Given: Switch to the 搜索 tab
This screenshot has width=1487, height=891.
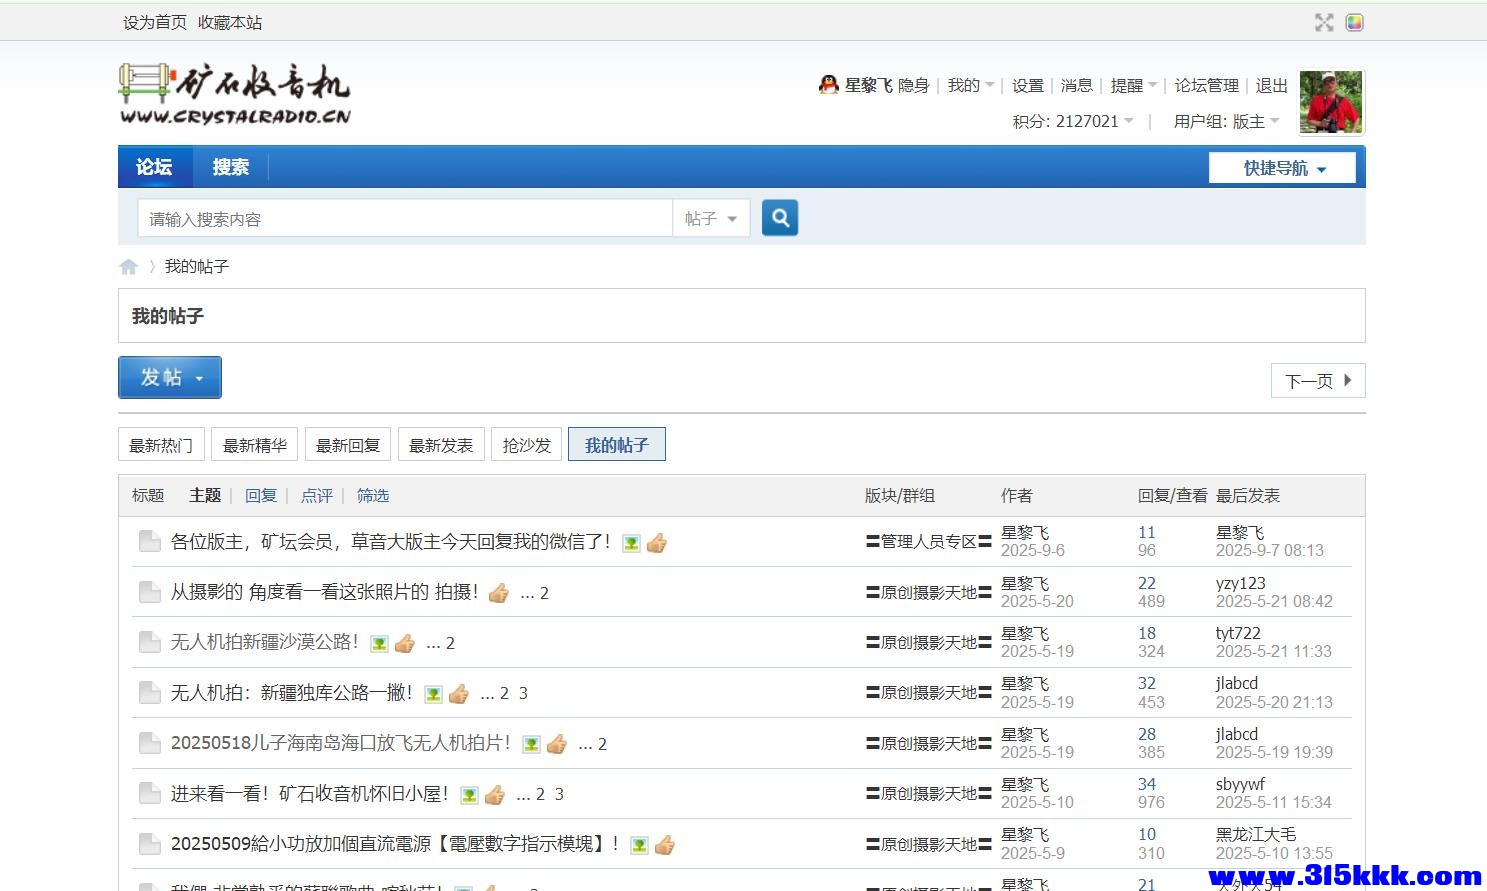Looking at the screenshot, I should coord(230,167).
